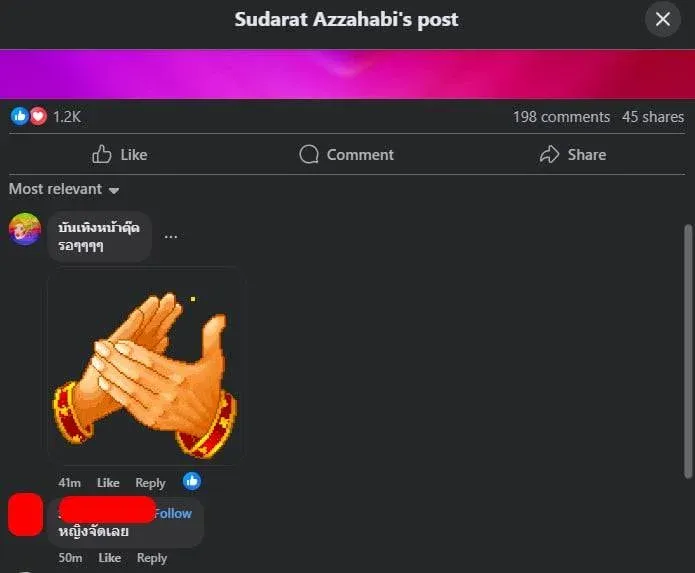Expand the Most relevant sort dropdown
This screenshot has width=695, height=573.
point(64,189)
